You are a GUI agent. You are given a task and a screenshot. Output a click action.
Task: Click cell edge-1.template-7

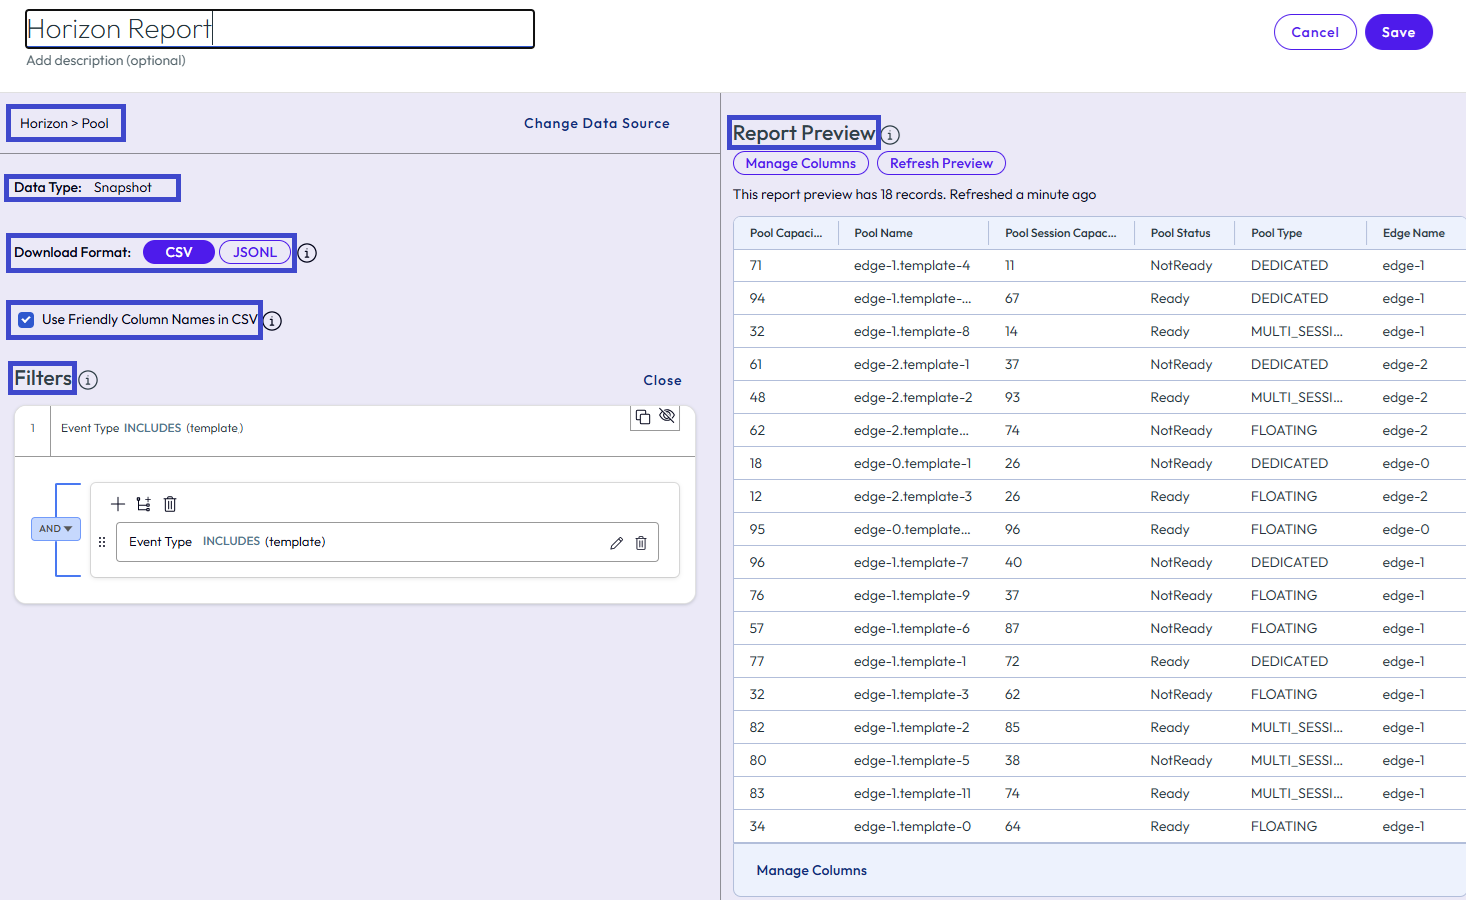point(911,562)
